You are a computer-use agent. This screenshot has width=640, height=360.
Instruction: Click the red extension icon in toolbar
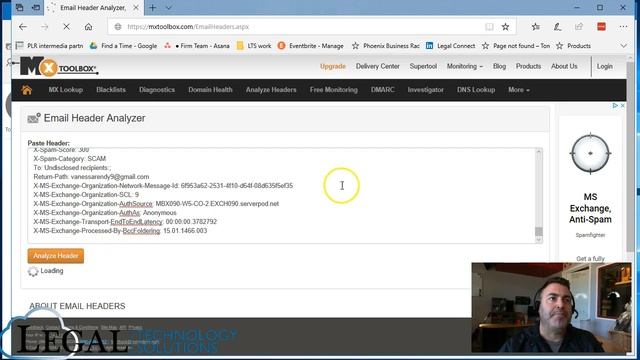point(601,27)
